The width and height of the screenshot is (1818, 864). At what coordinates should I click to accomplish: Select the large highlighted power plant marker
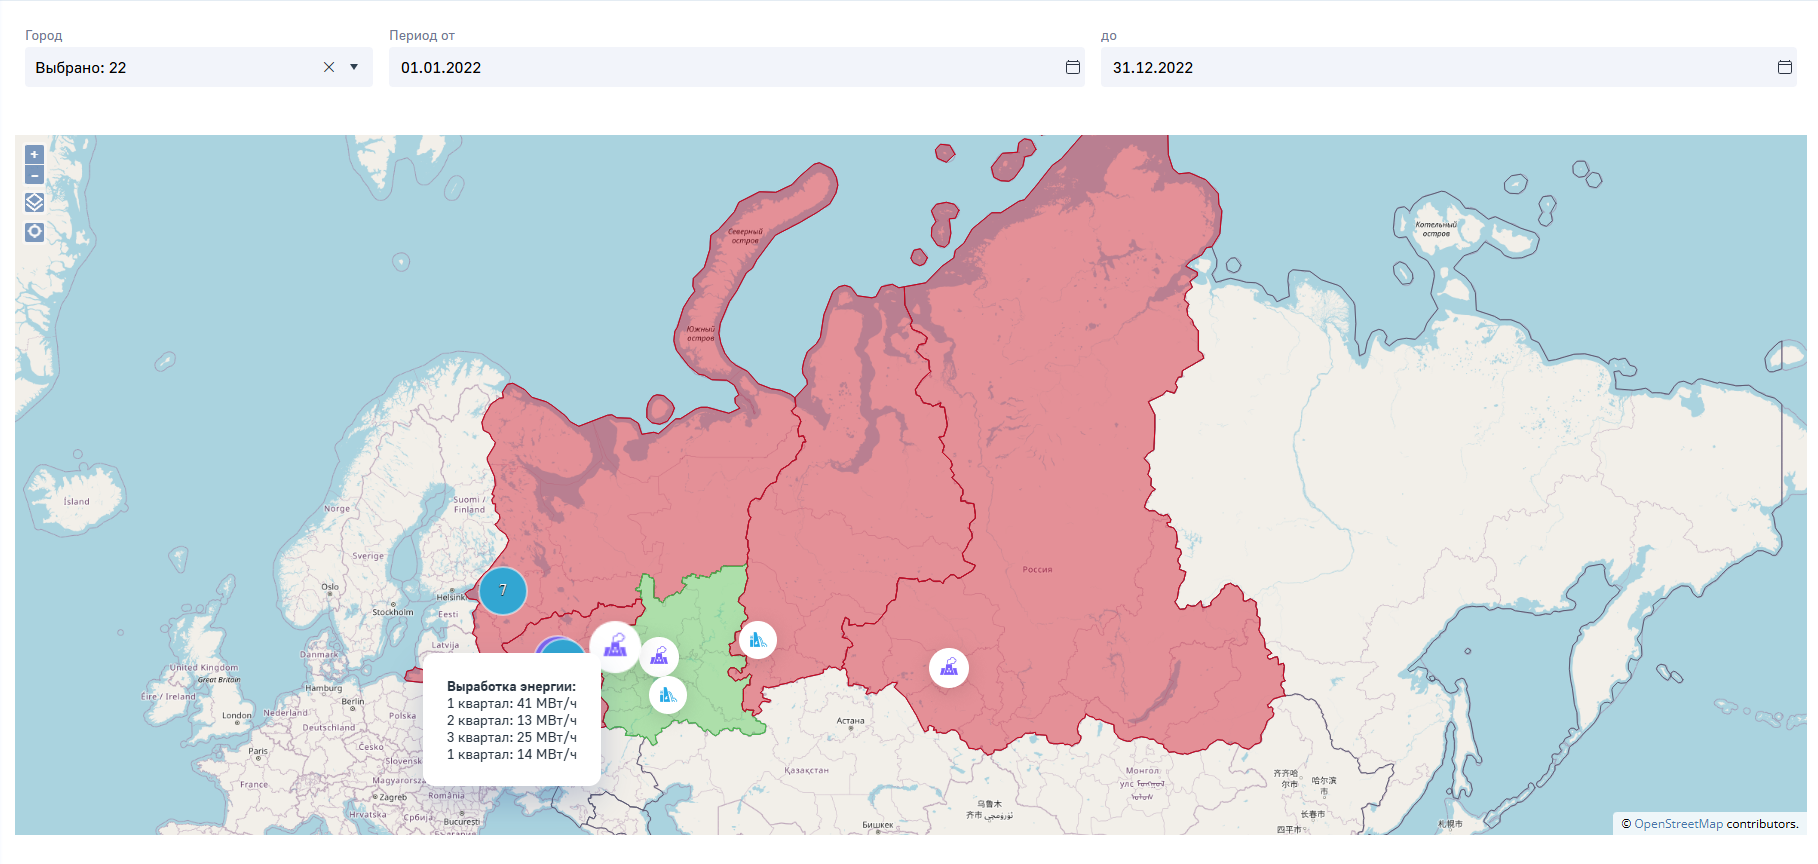point(615,646)
